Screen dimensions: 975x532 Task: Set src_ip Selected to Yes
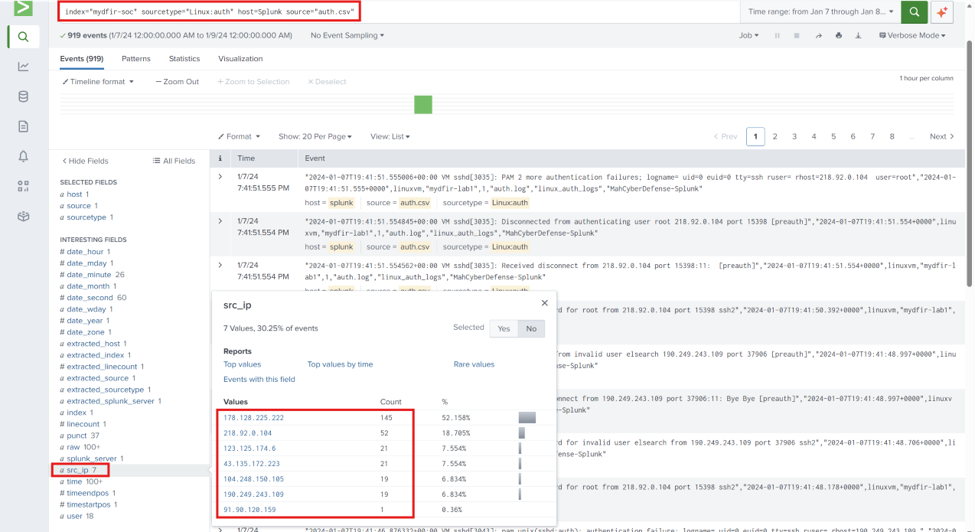coord(504,328)
